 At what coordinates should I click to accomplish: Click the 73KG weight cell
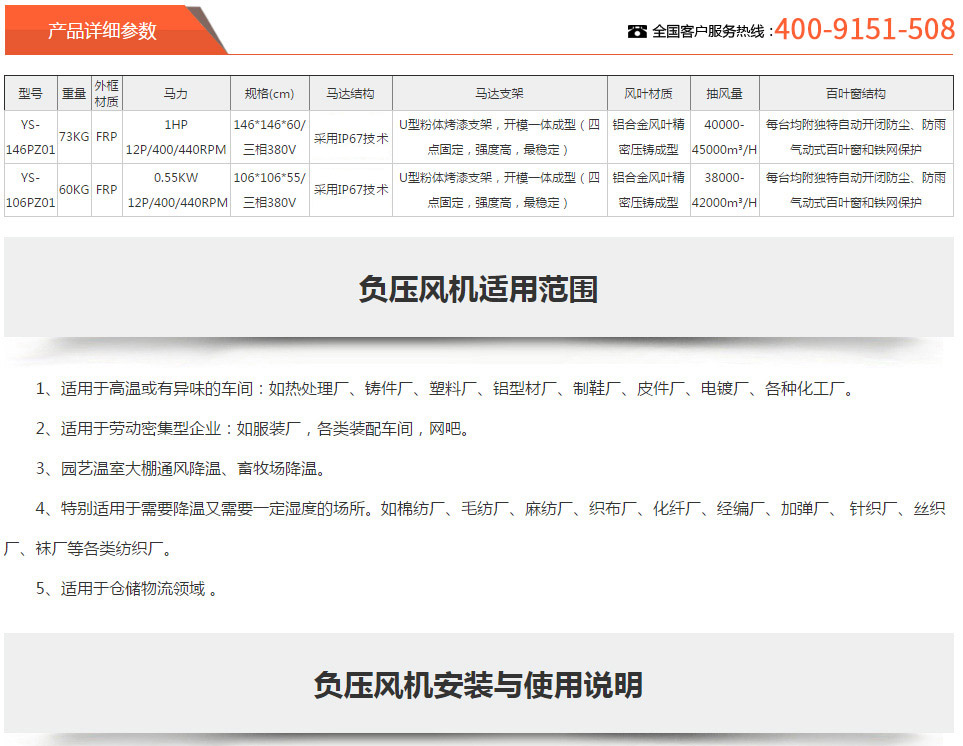[x=74, y=137]
